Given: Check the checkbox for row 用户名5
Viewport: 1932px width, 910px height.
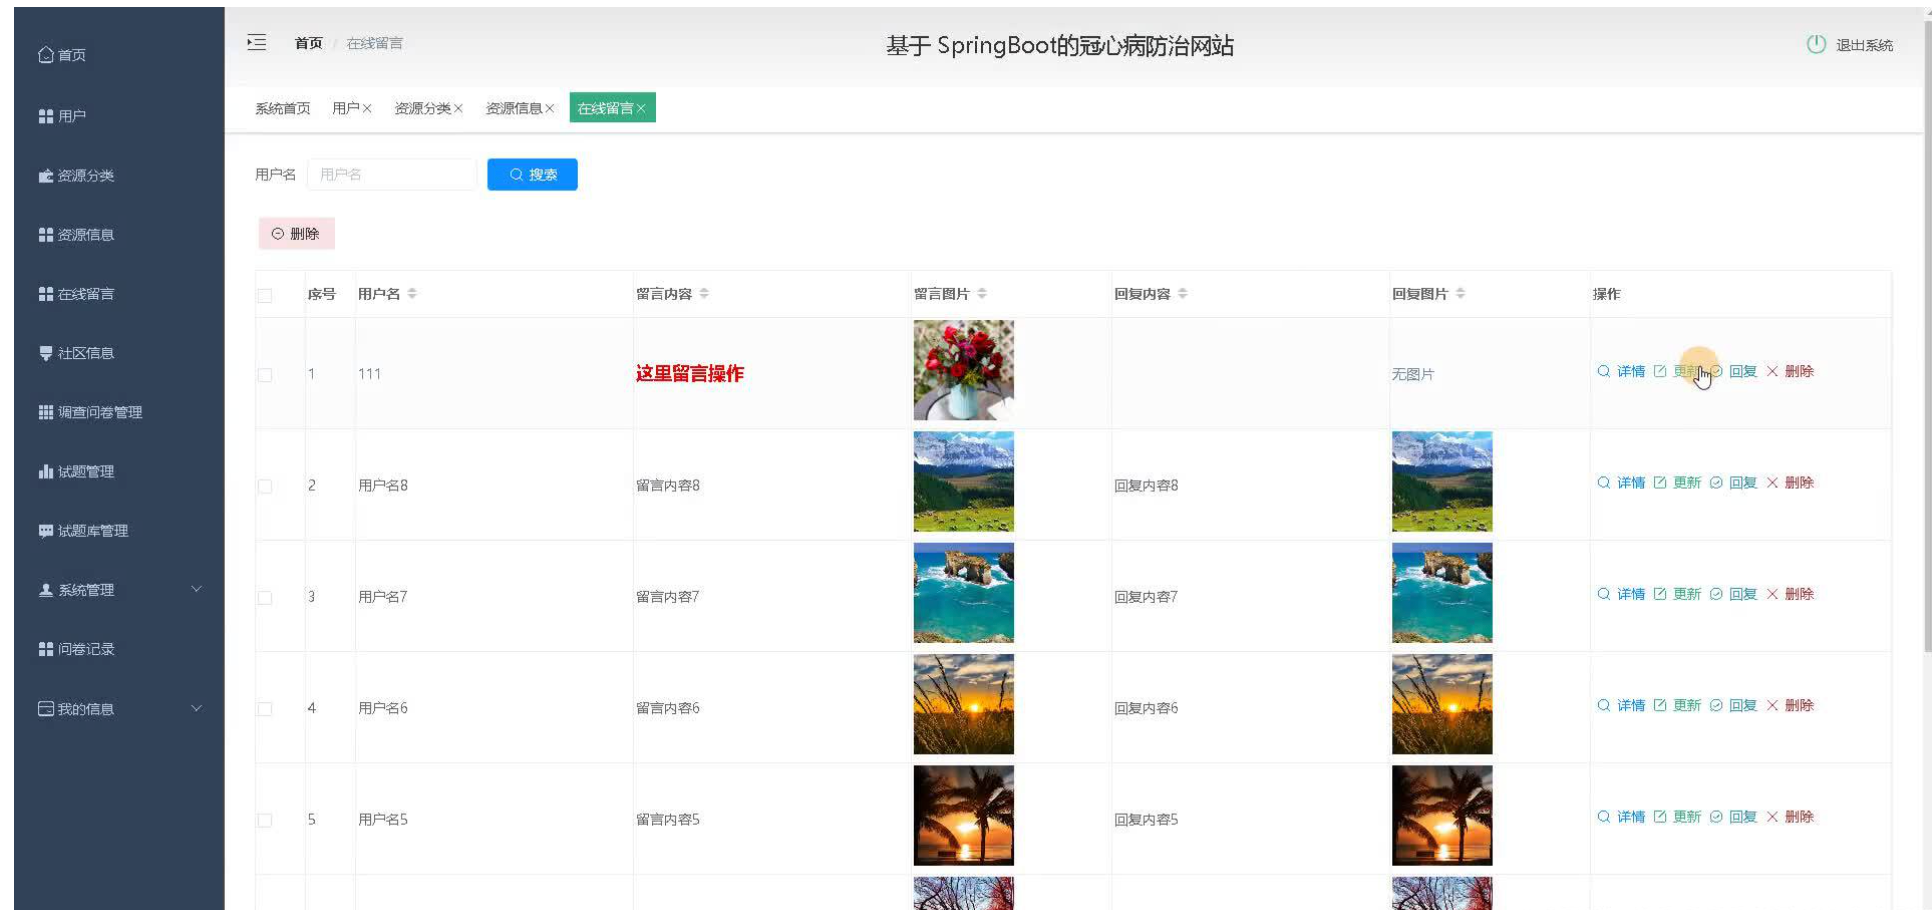Looking at the screenshot, I should tap(265, 820).
